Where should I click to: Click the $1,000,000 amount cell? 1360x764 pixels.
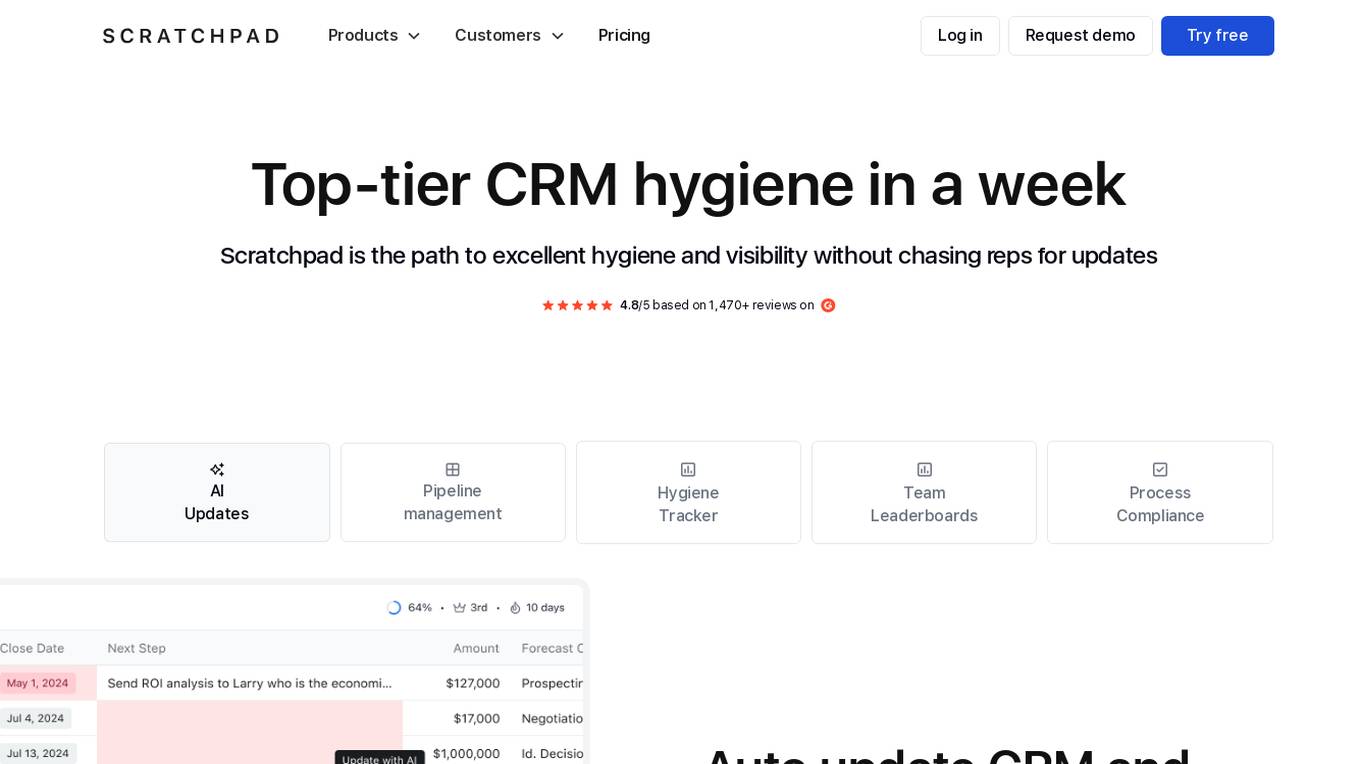point(466,753)
